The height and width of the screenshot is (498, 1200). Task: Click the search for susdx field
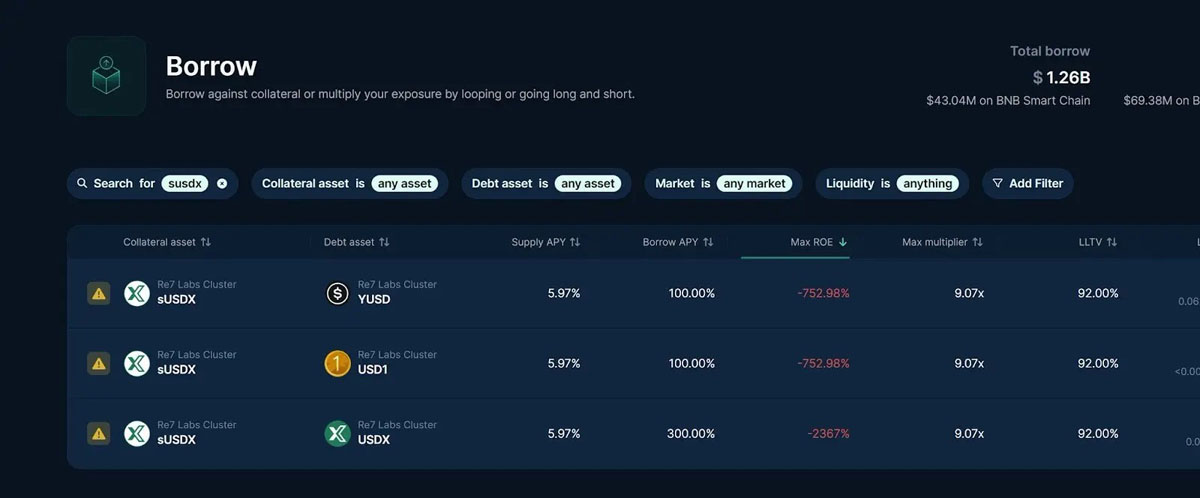coord(140,184)
